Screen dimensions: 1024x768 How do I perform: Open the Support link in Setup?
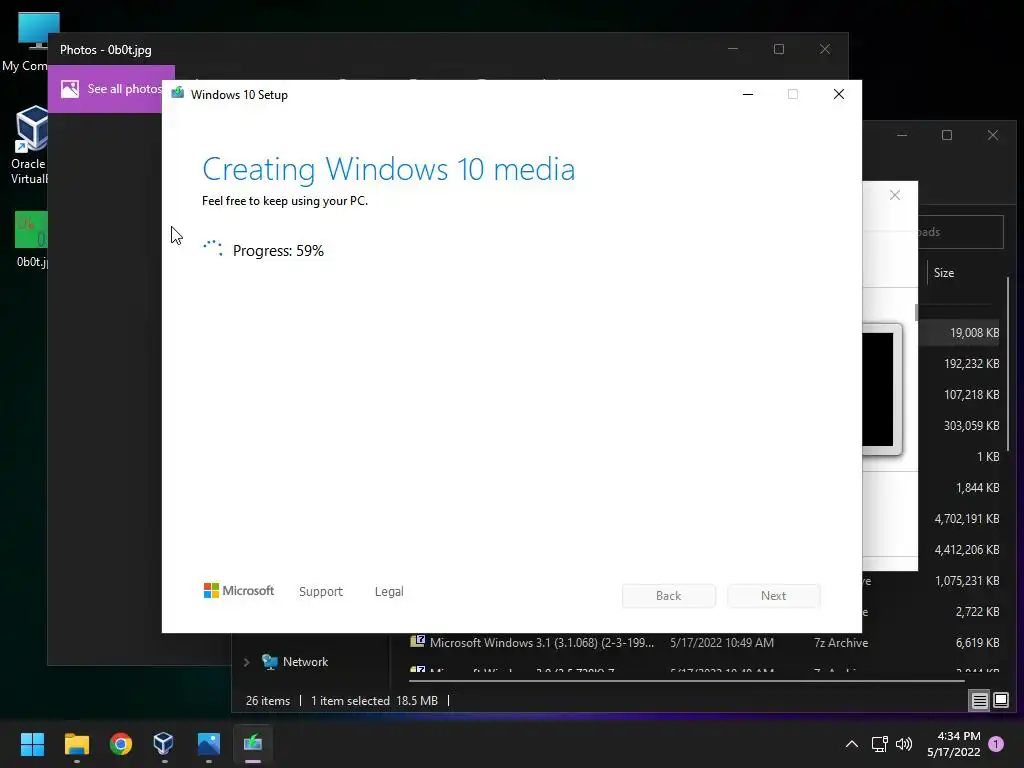(x=321, y=592)
